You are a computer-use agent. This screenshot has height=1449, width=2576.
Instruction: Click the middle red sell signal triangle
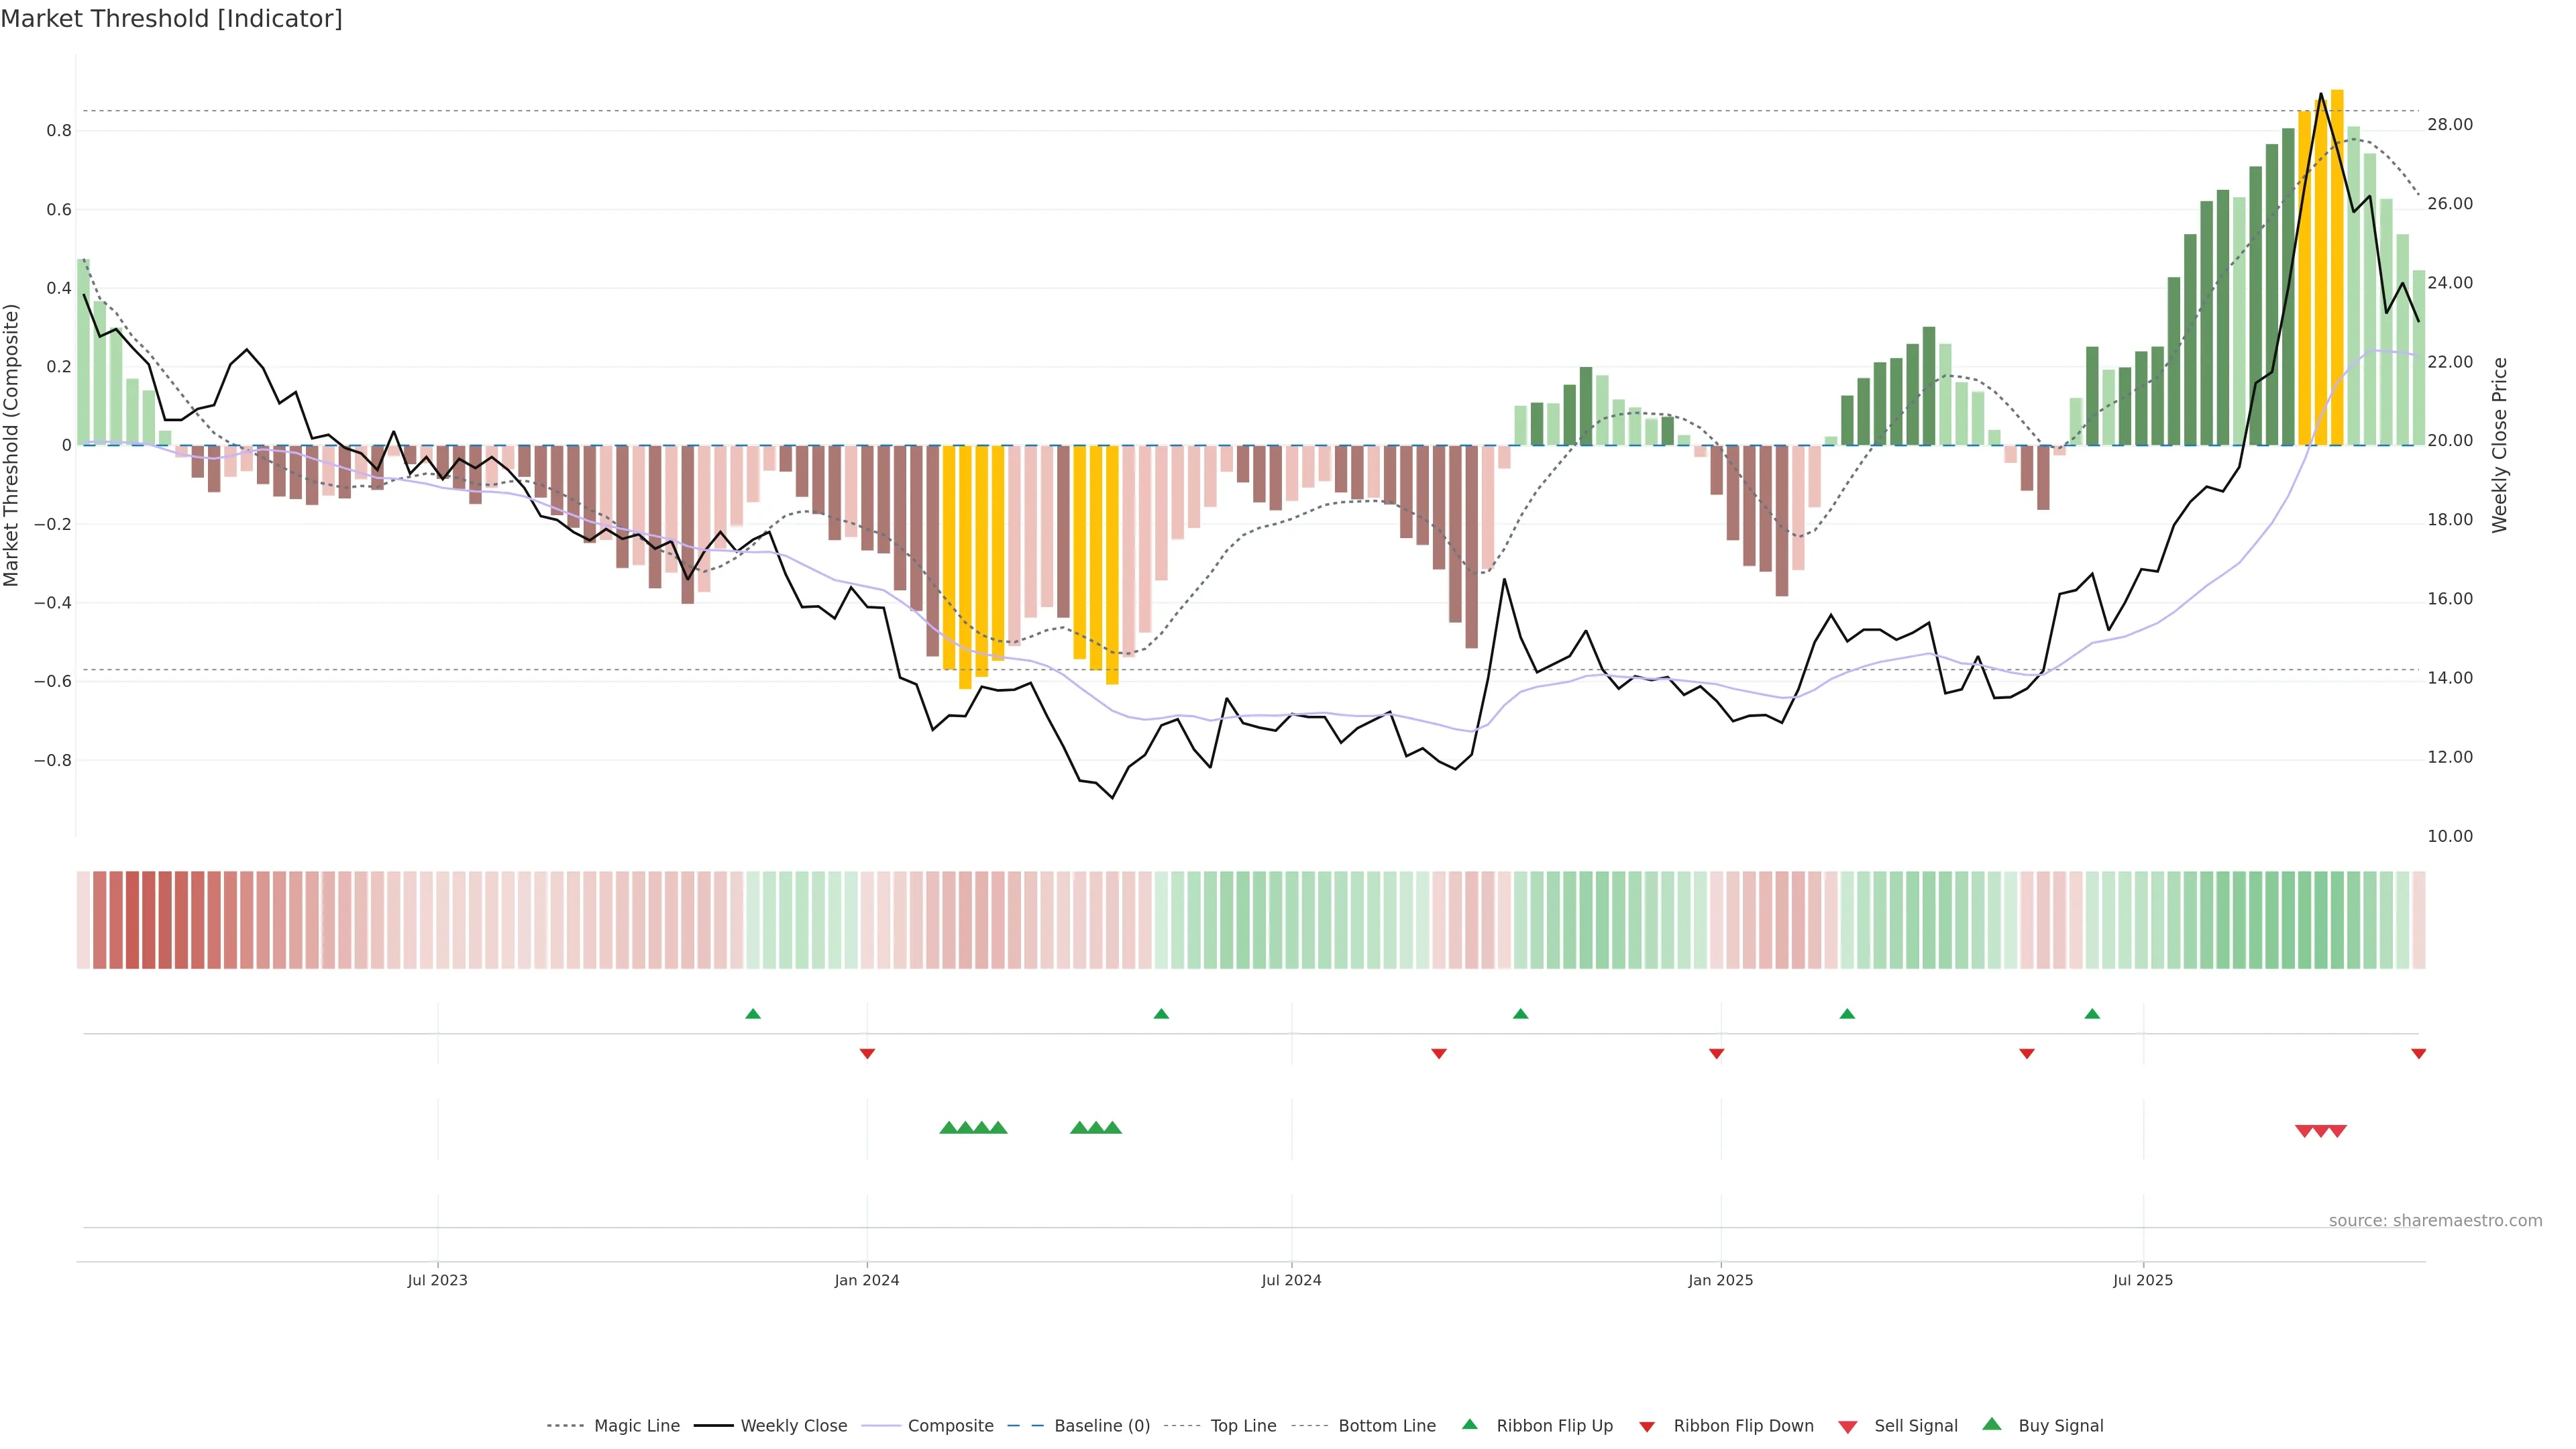point(2321,1131)
